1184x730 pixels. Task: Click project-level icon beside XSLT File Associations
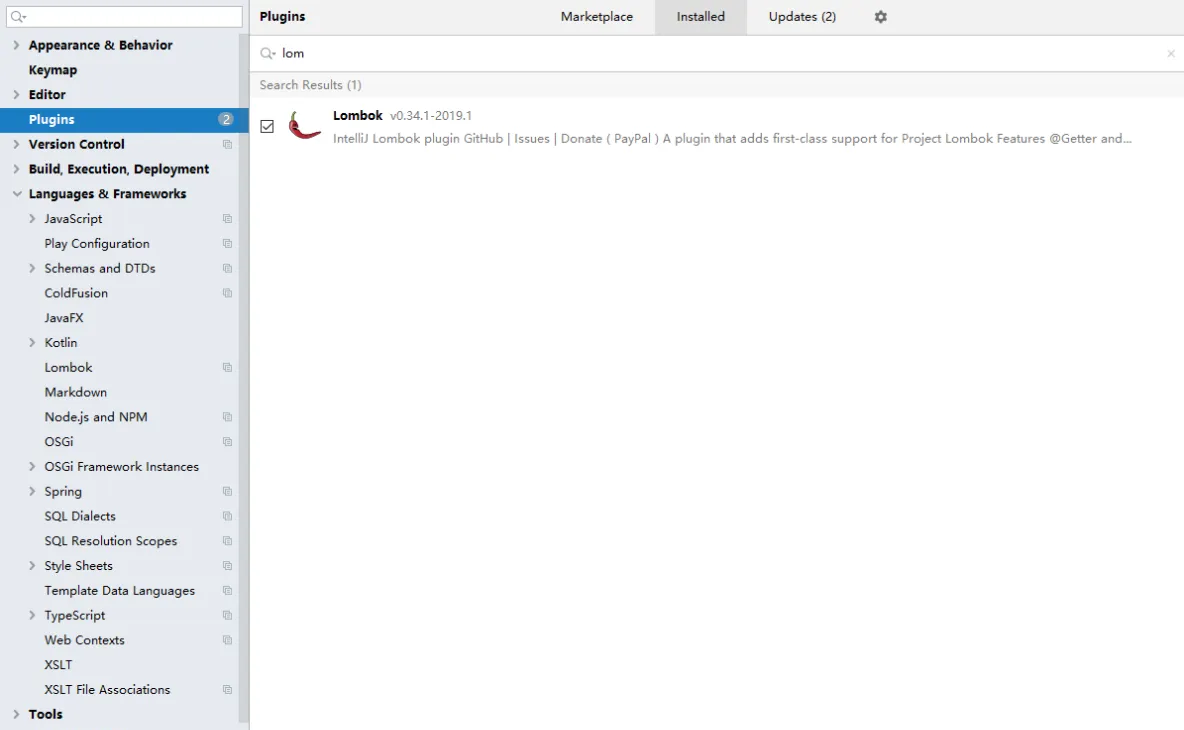coord(227,690)
